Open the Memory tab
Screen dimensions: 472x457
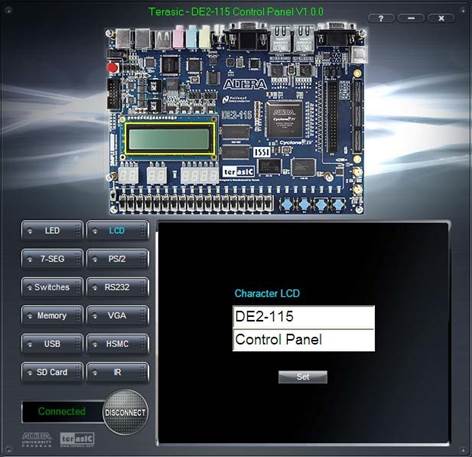(x=52, y=315)
